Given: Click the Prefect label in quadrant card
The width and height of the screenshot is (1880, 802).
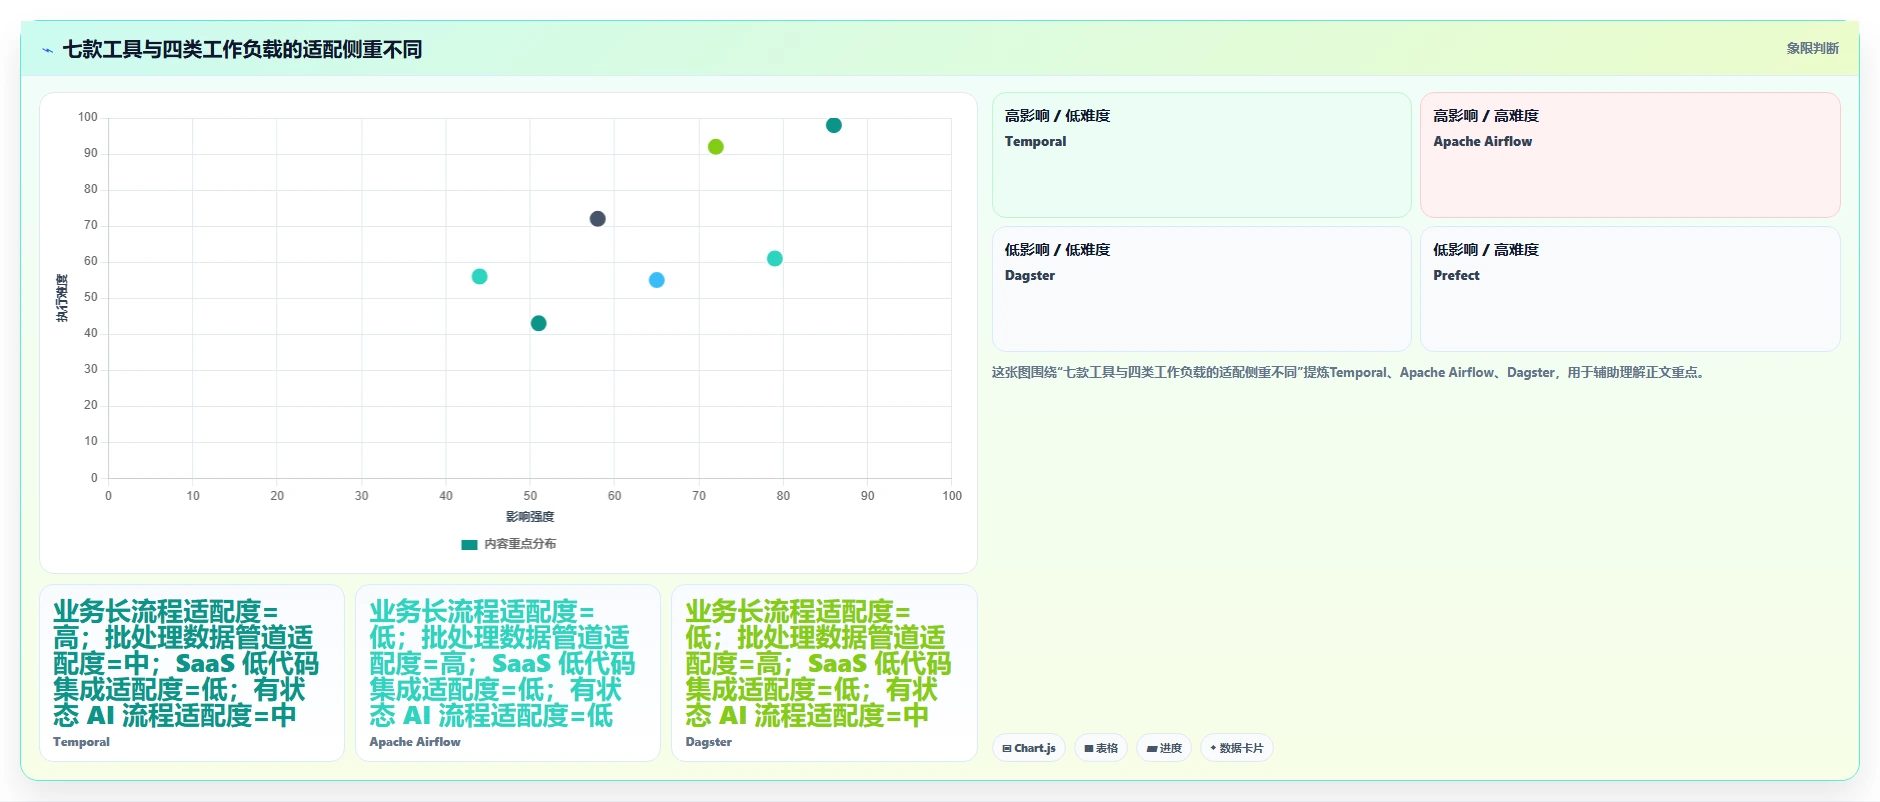Looking at the screenshot, I should (x=1456, y=275).
